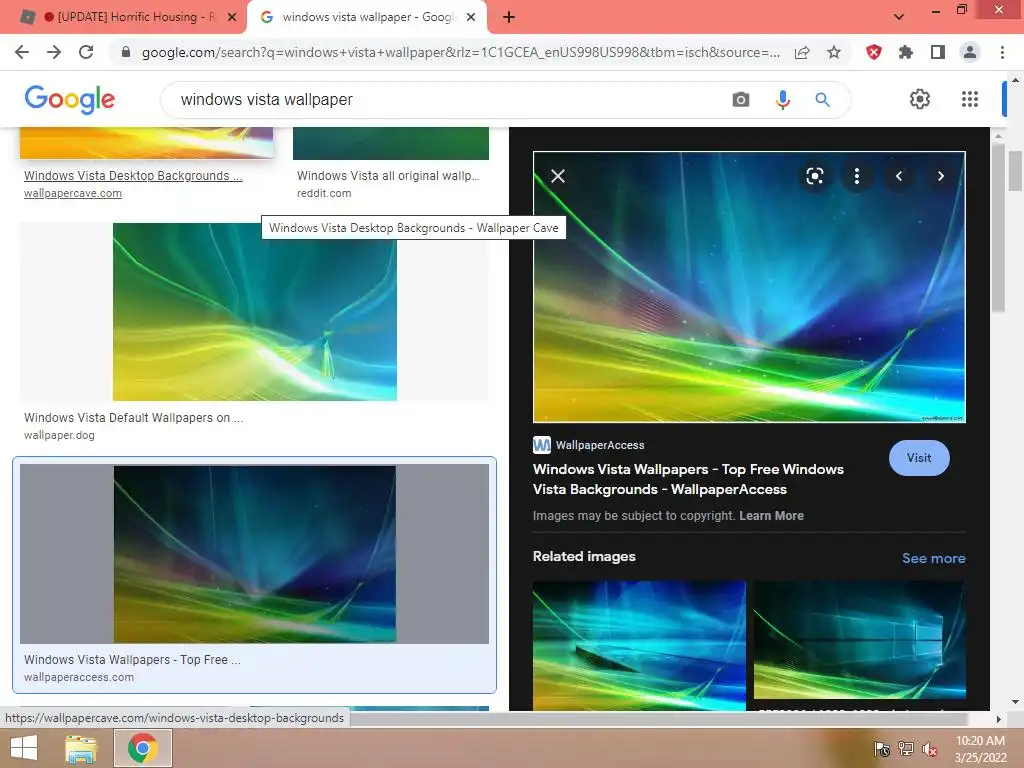Click the address bar URL
Screen dimensions: 1024x768
[x=460, y=52]
